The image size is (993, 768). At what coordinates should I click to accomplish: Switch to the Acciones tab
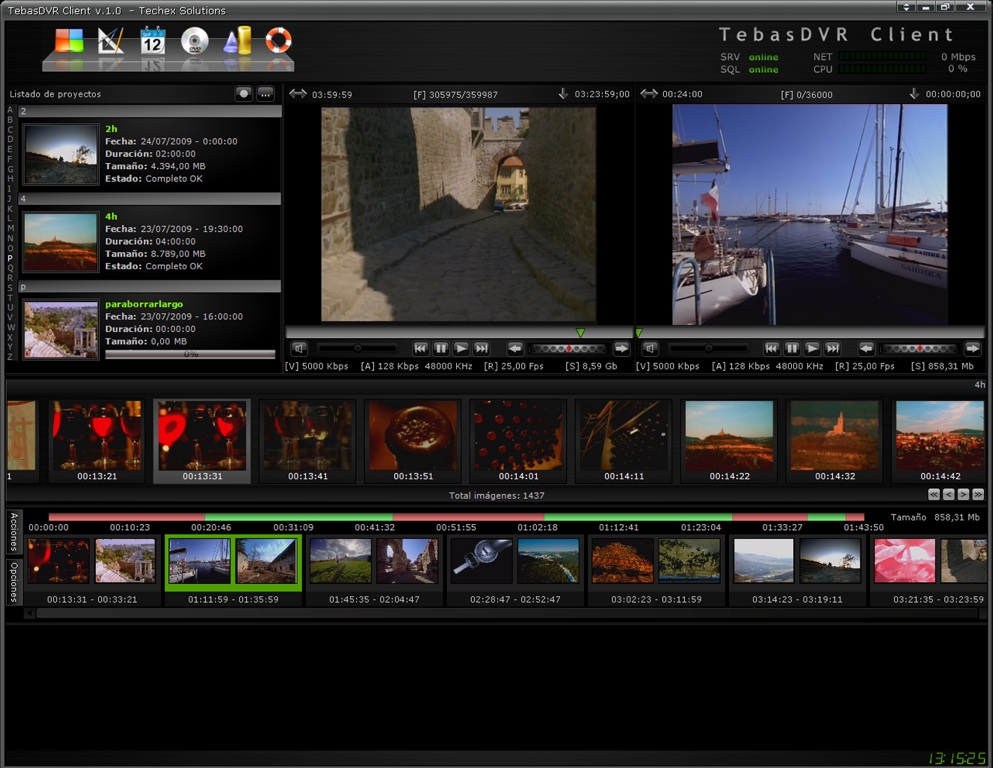15,532
